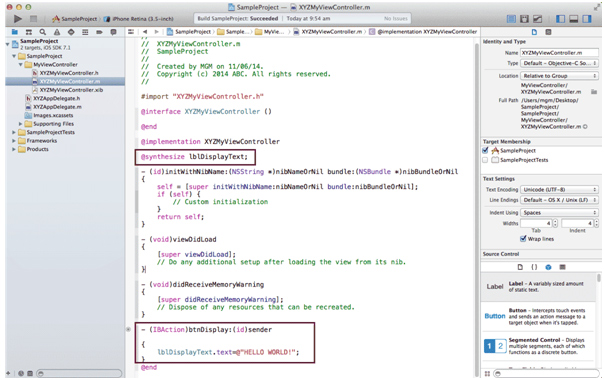Screen dimensions: 604x380
Task: Collapse the SampleProject group folder
Action: click(14, 56)
